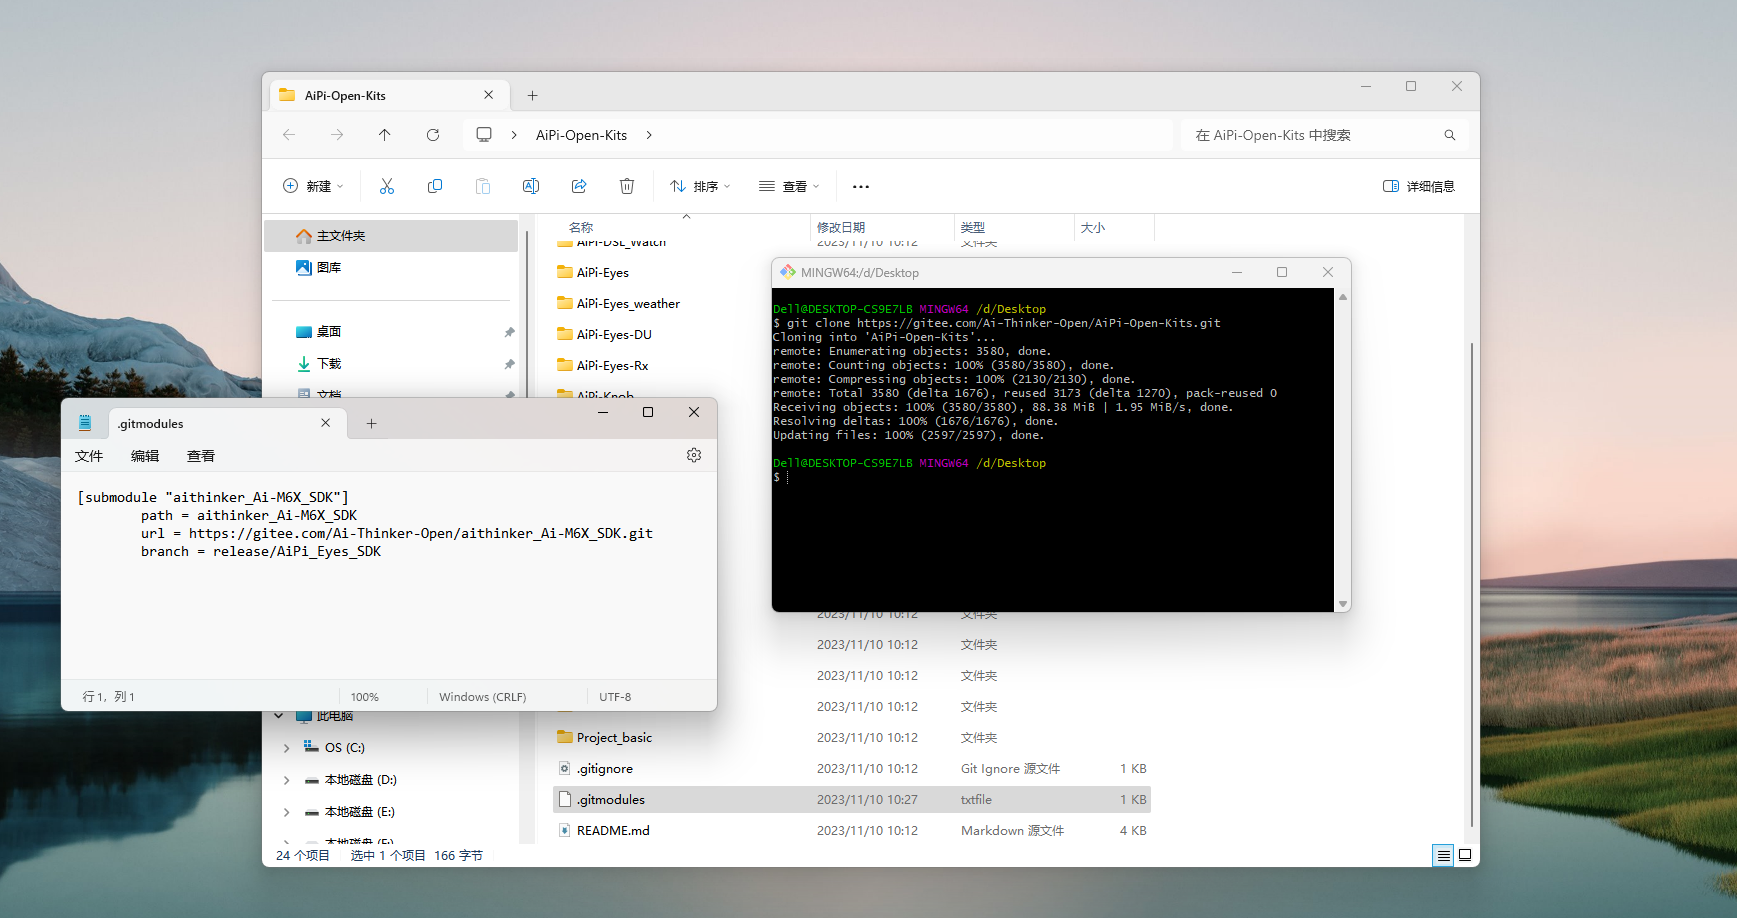1737x918 pixels.
Task: Open Notepad settings gear icon
Action: coord(694,455)
